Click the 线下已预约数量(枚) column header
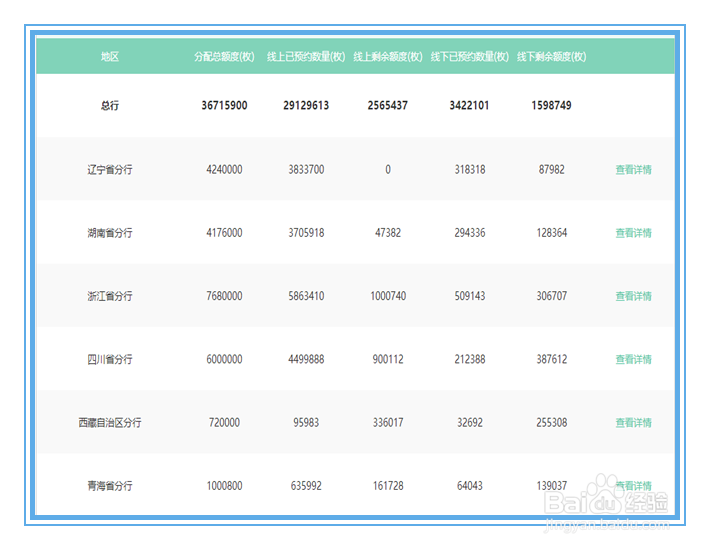The image size is (710, 550). coord(470,57)
